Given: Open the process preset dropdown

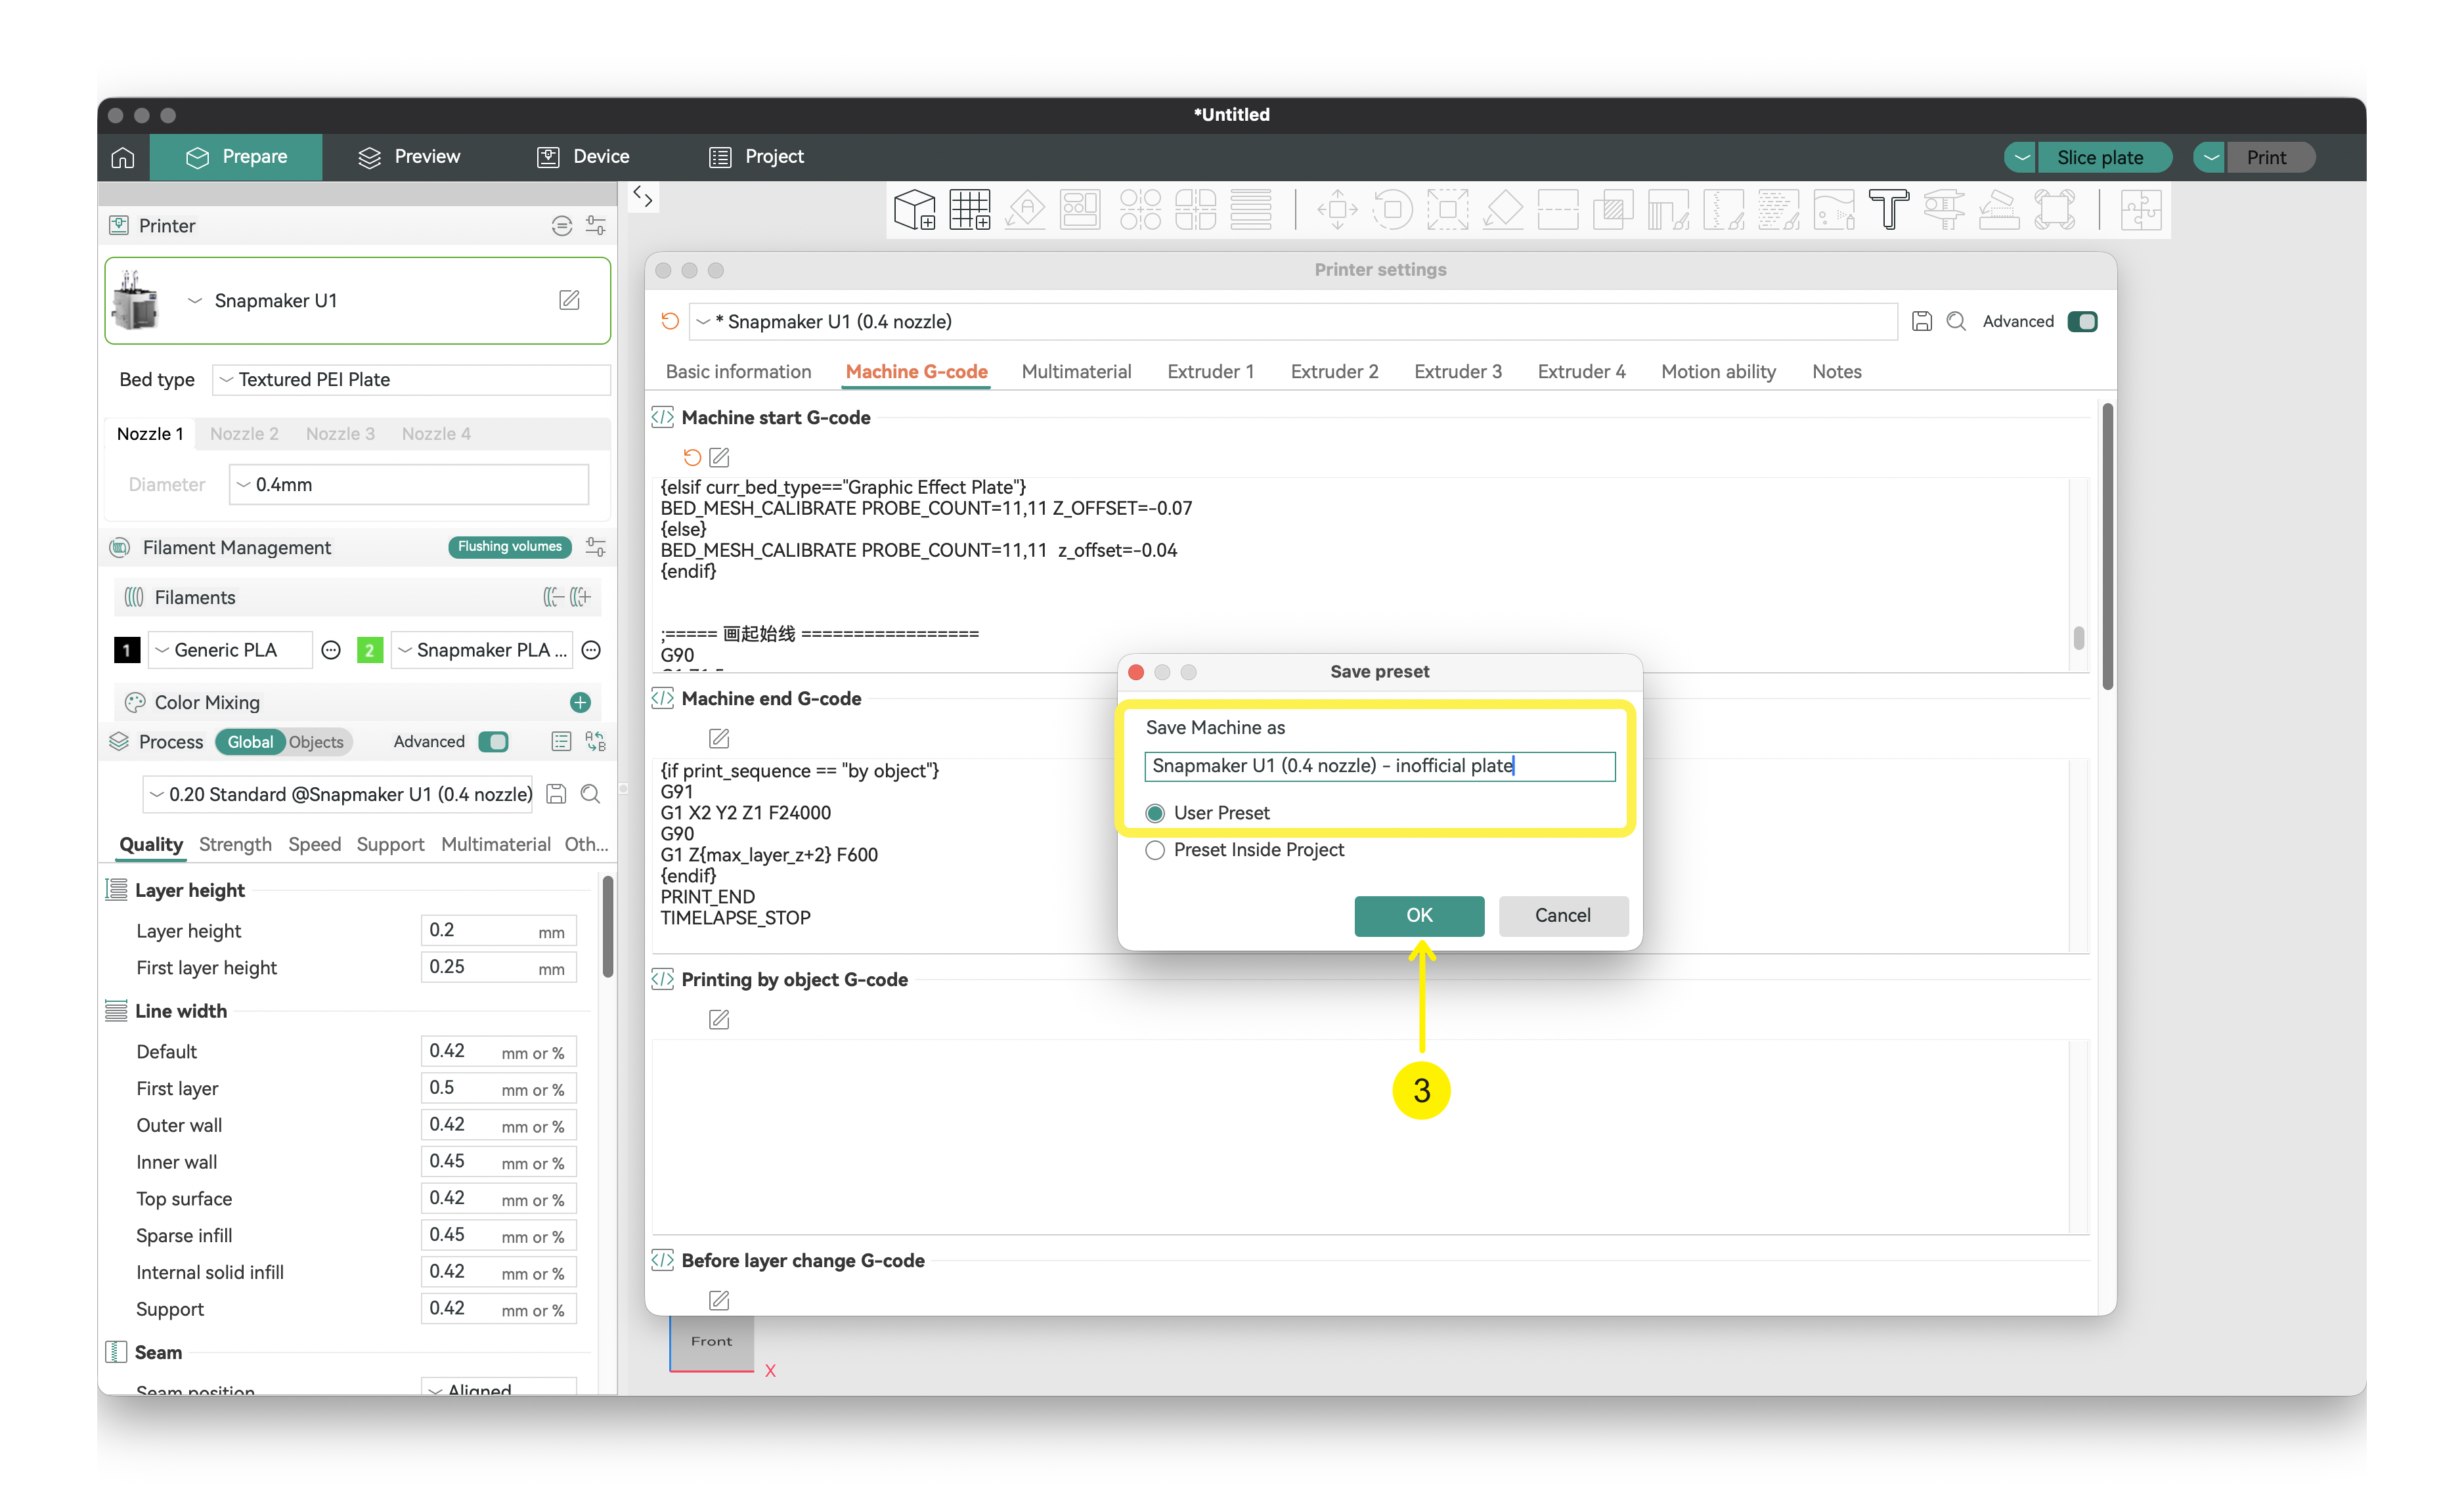Looking at the screenshot, I should (x=338, y=794).
